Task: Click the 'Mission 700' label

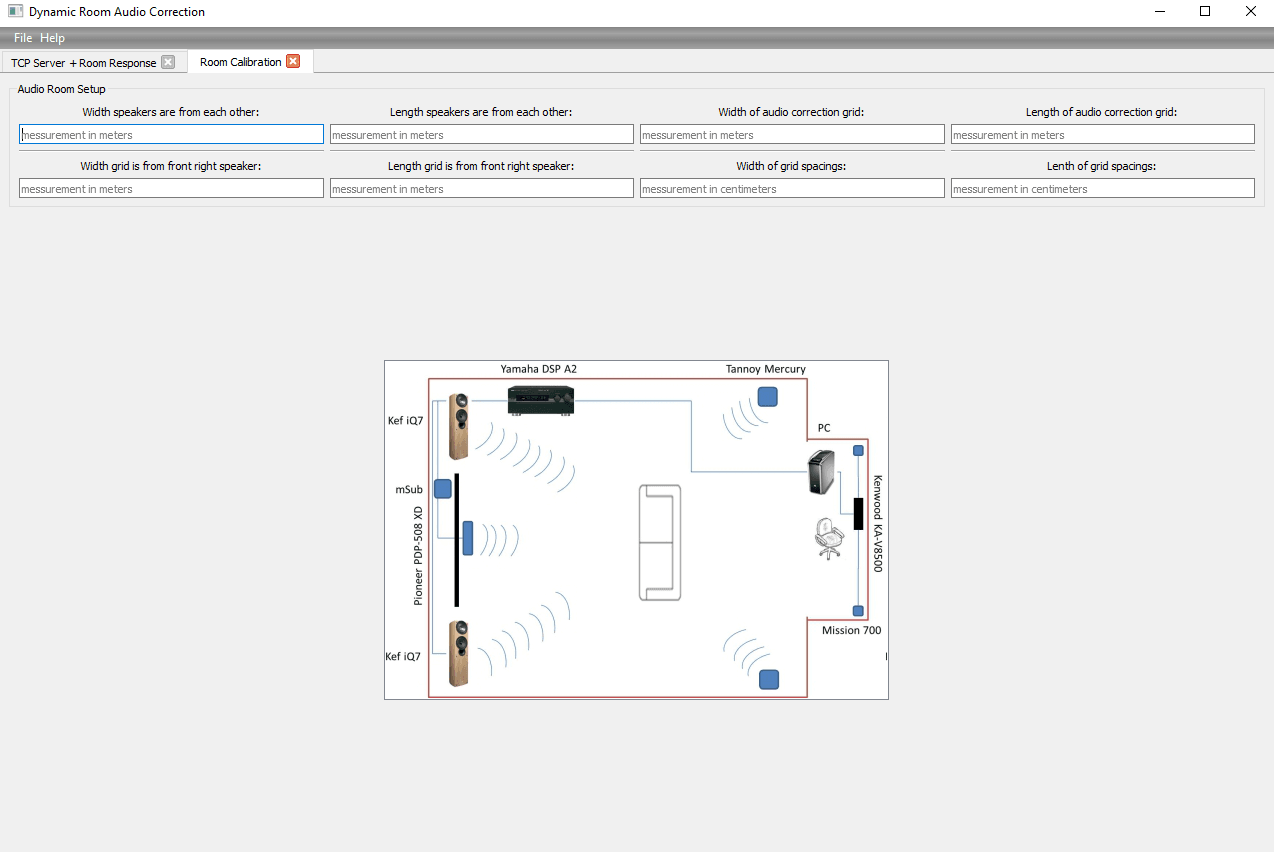Action: point(852,630)
